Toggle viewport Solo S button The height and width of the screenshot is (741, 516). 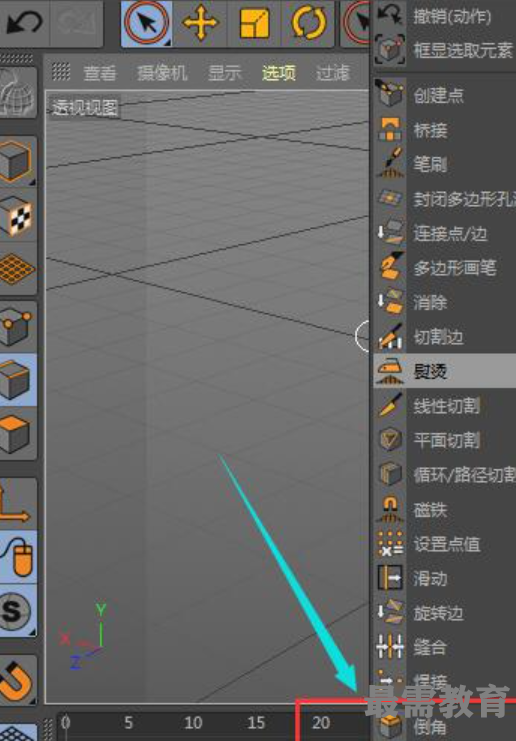(x=17, y=611)
